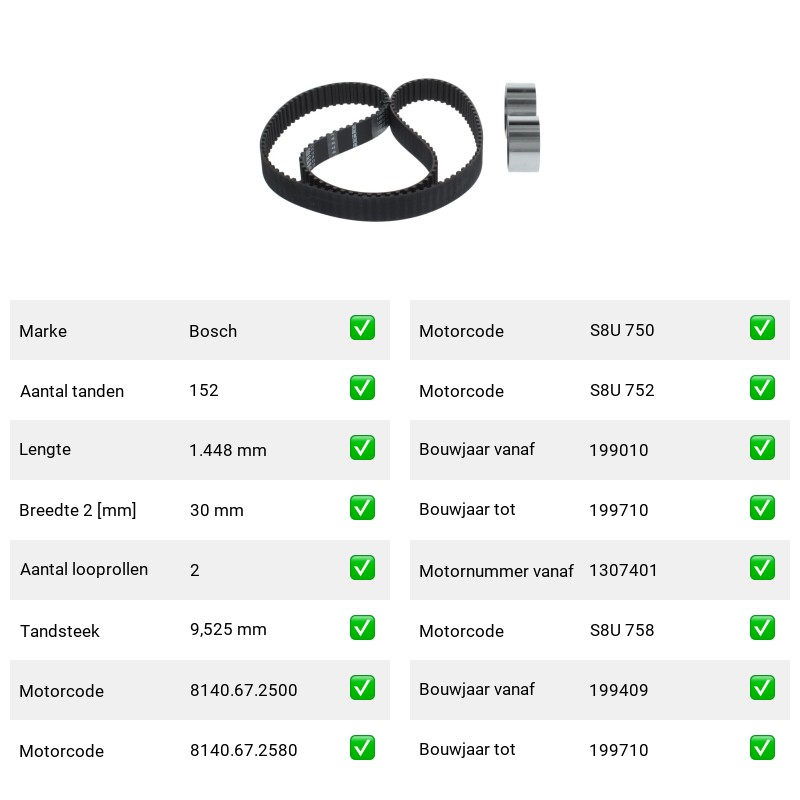The image size is (800, 800).
Task: Open the timing belt product image
Action: tap(371, 150)
